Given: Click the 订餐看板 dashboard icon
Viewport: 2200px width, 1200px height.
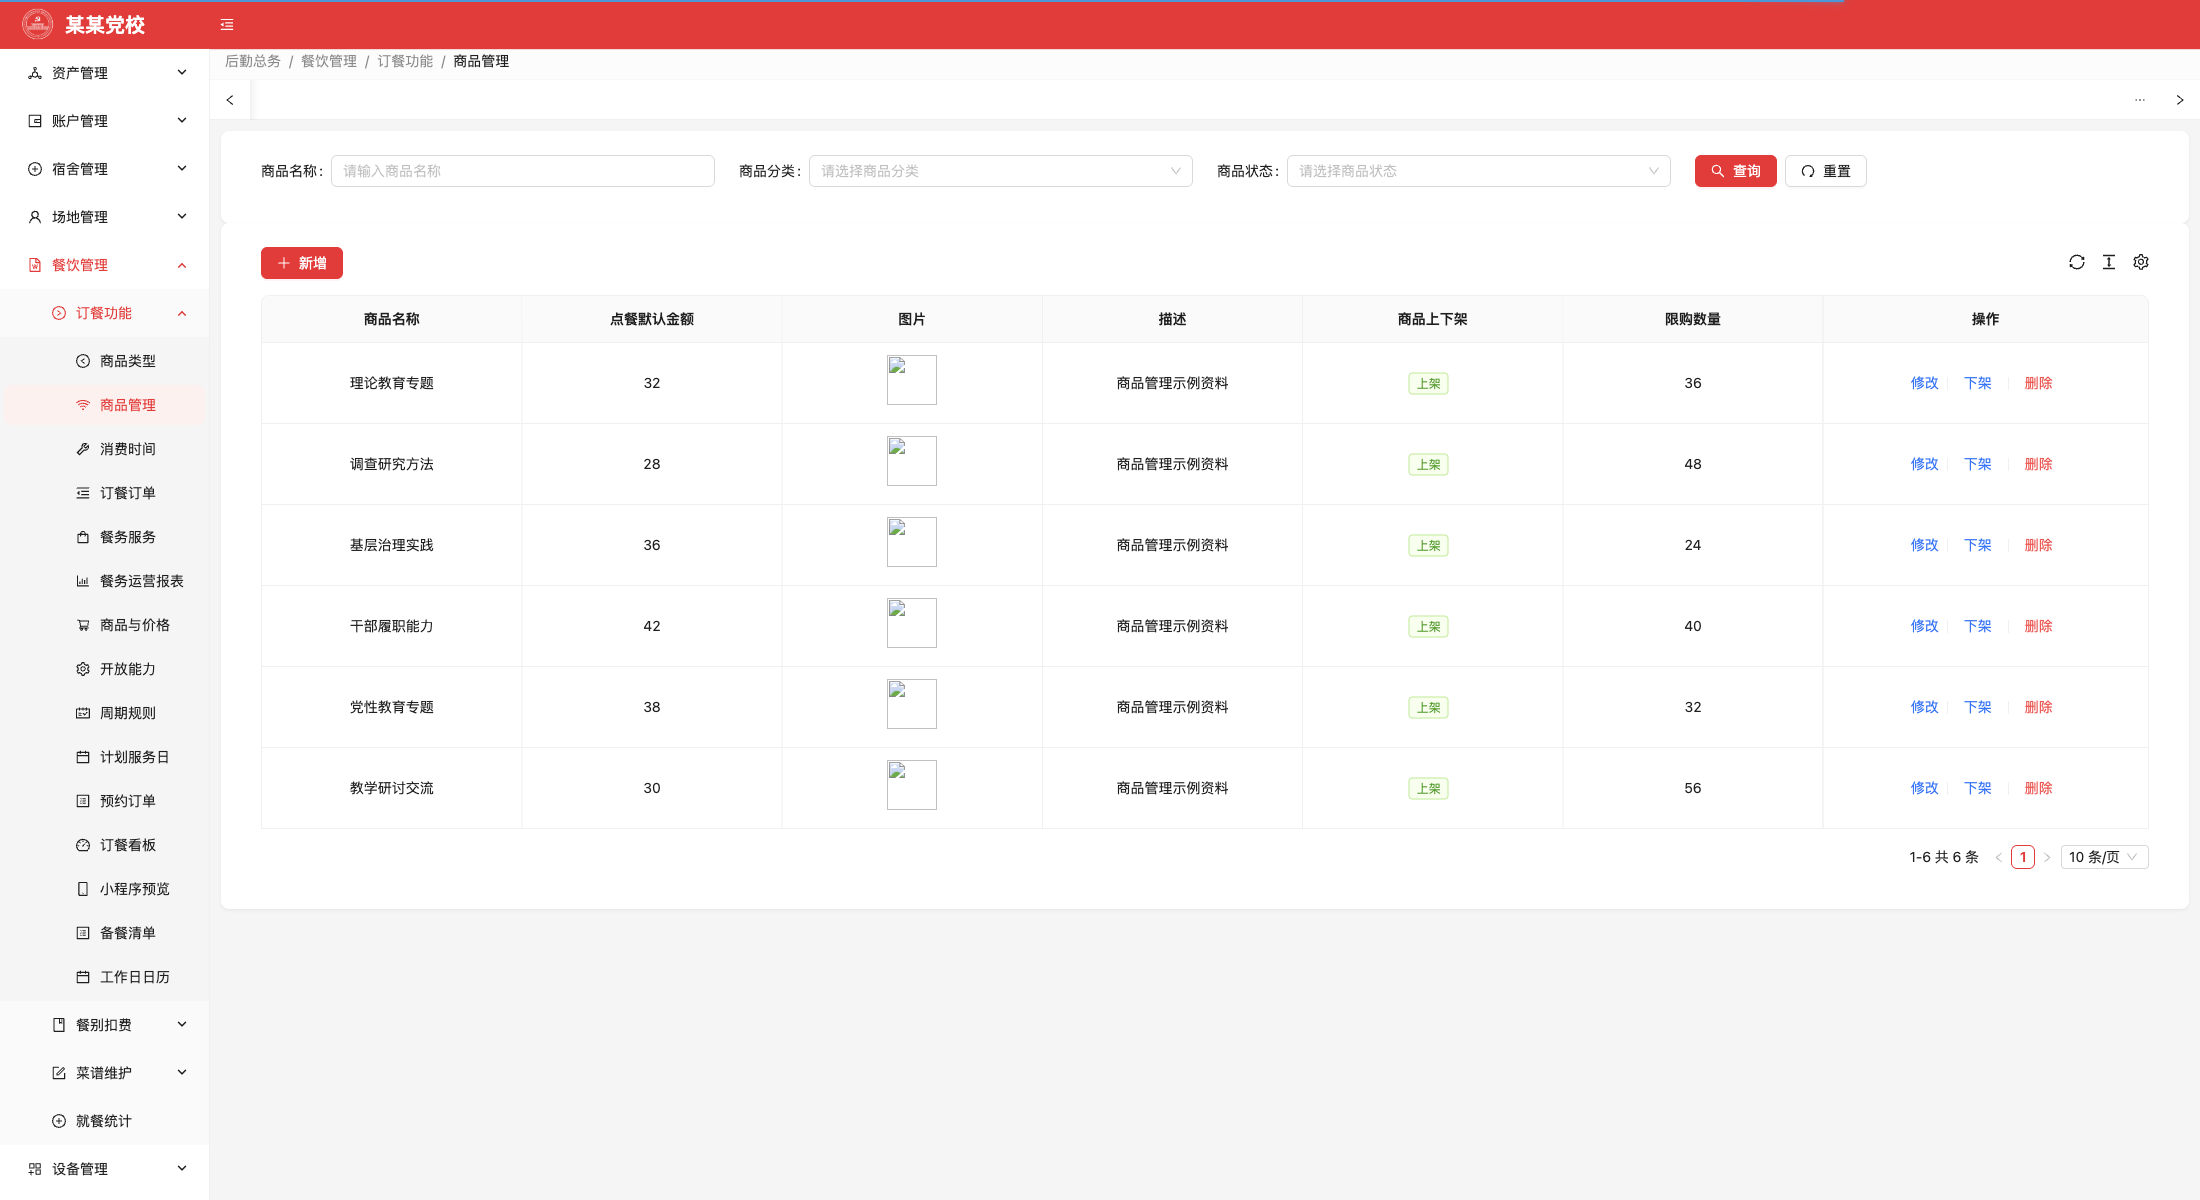Looking at the screenshot, I should [x=83, y=845].
